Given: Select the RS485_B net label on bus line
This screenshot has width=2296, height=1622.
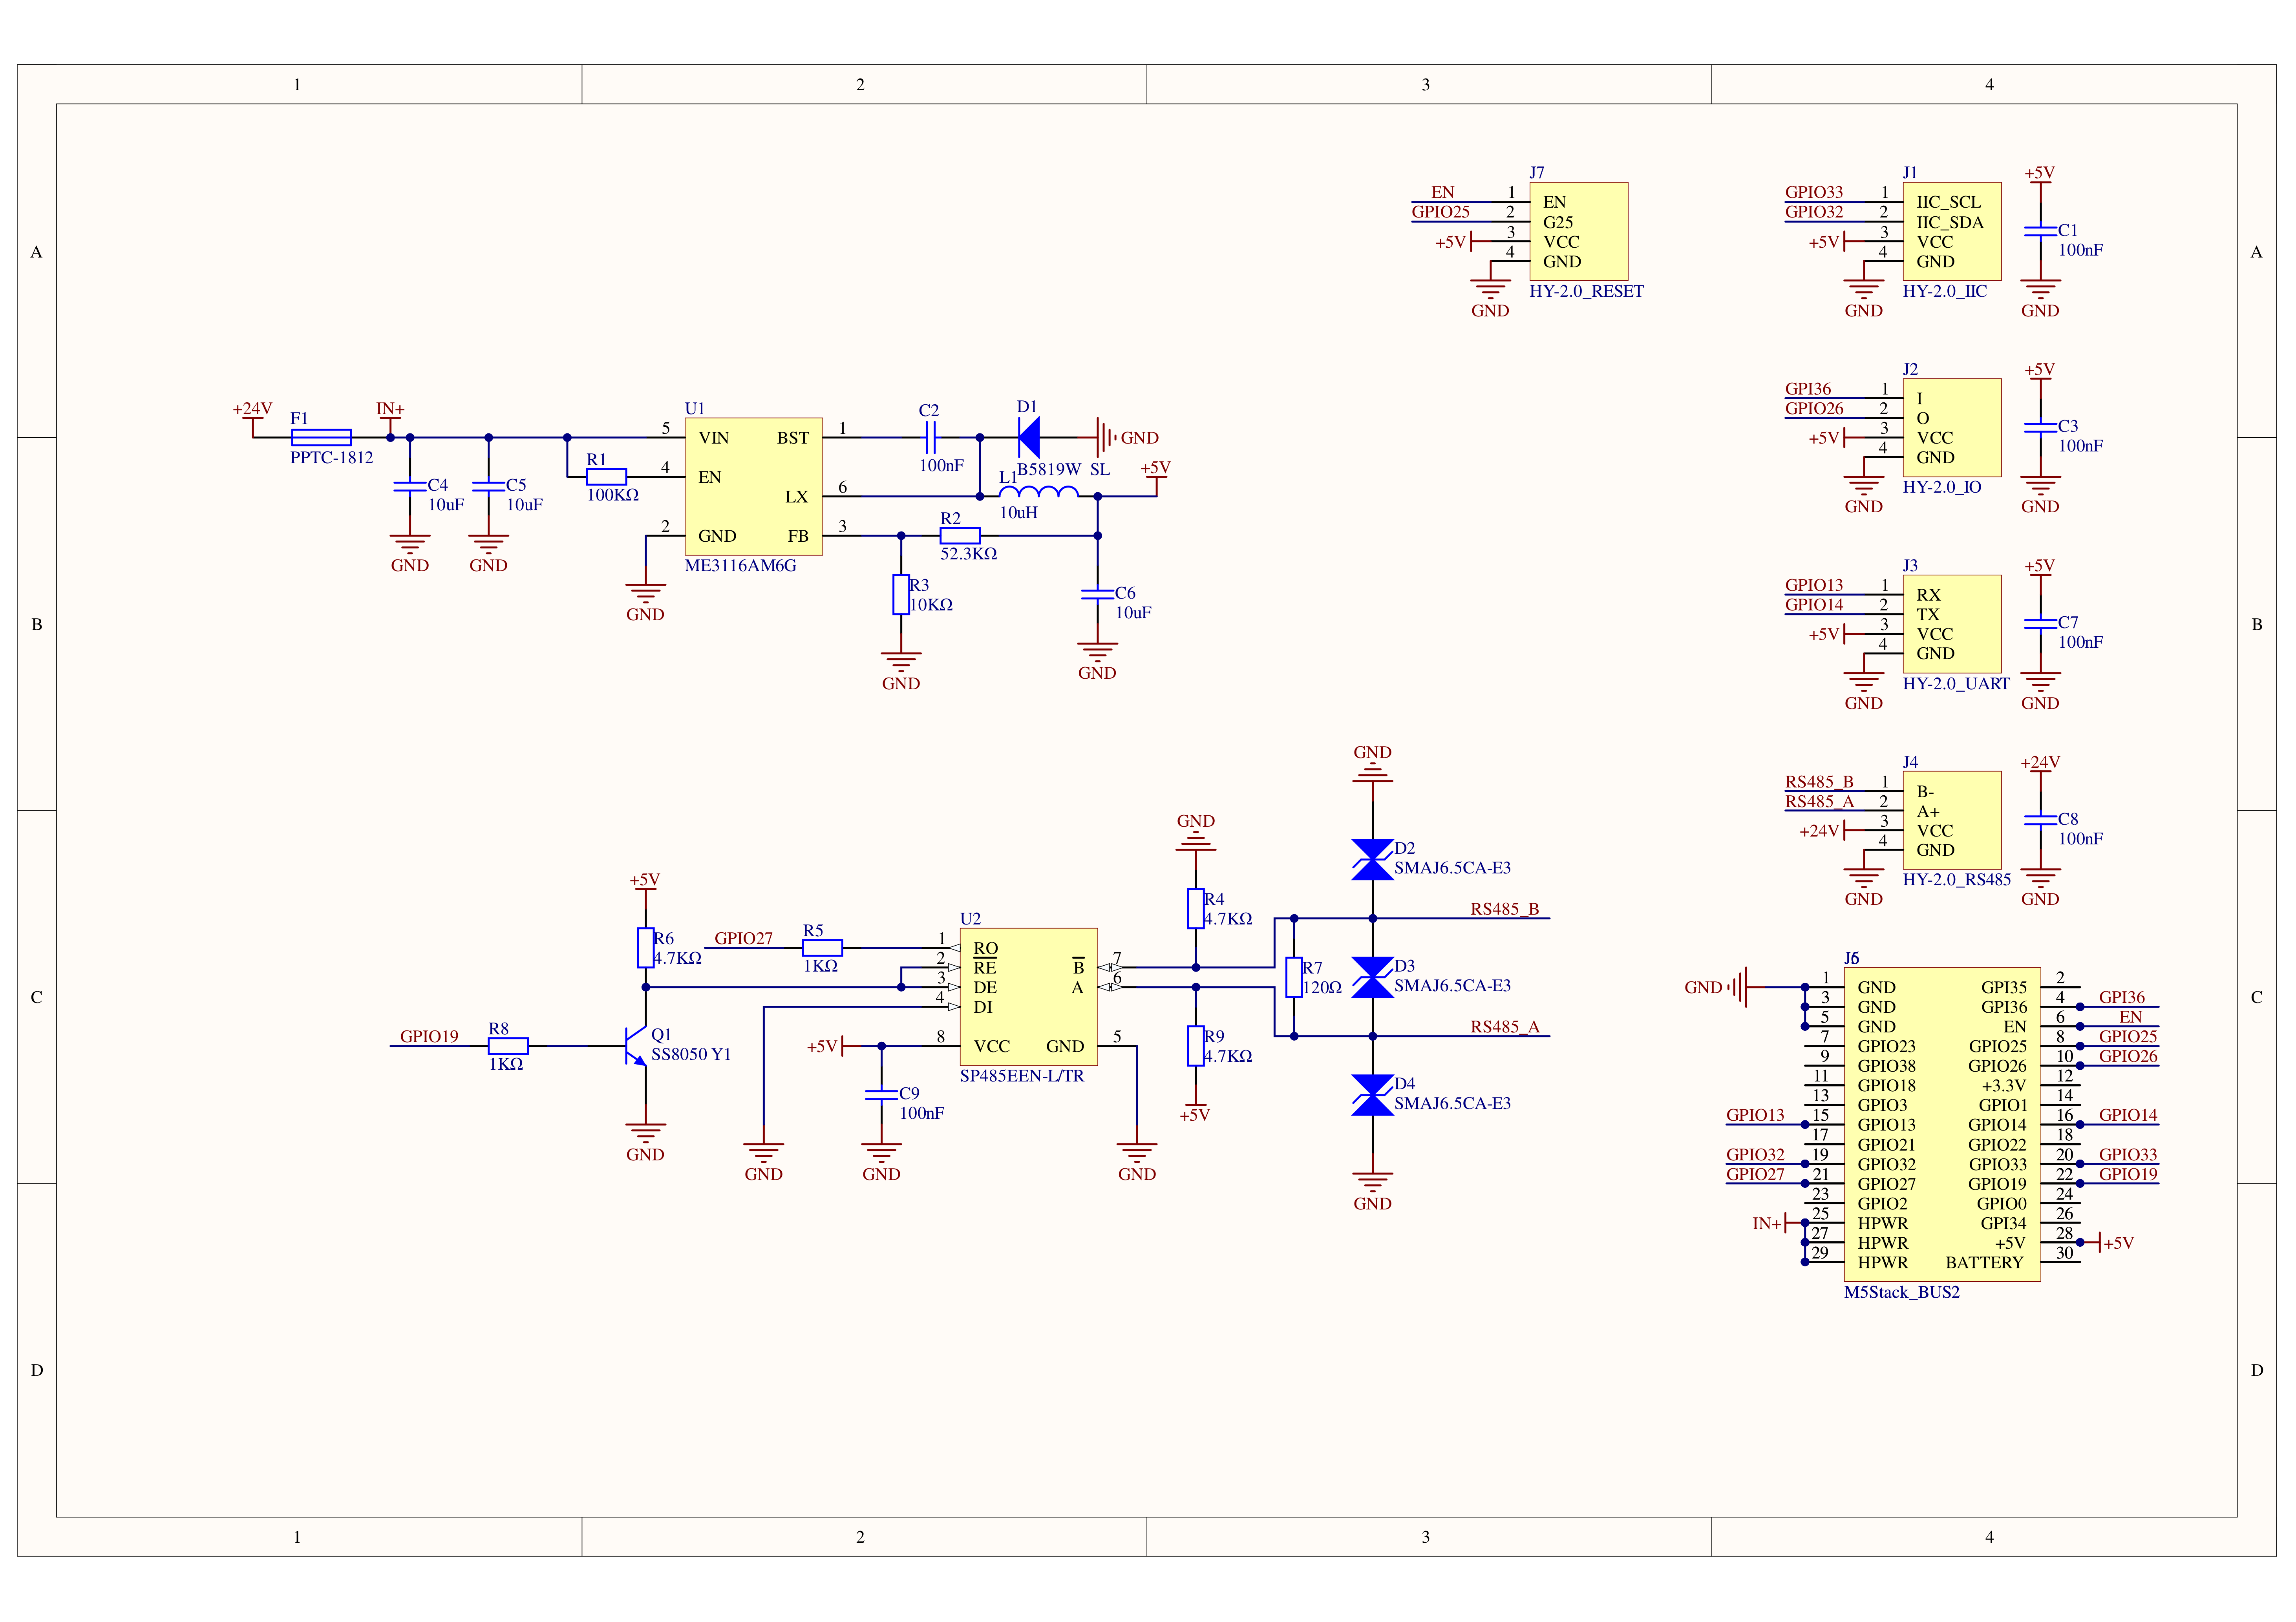Looking at the screenshot, I should (1504, 909).
